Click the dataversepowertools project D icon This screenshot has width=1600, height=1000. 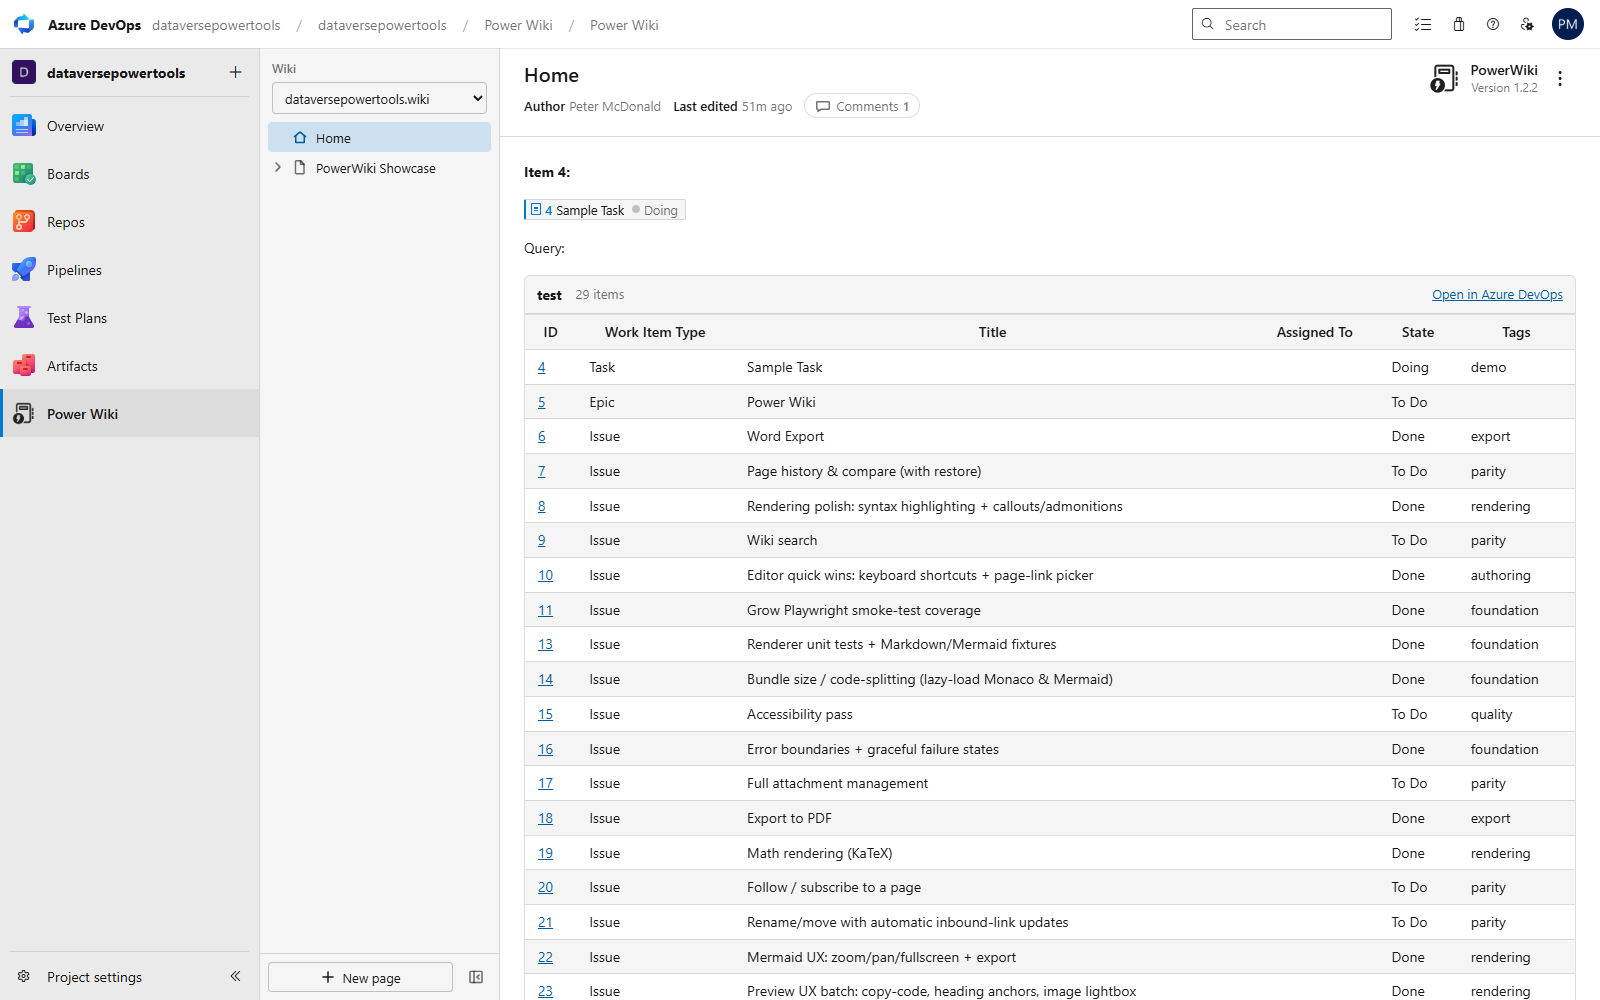click(24, 72)
